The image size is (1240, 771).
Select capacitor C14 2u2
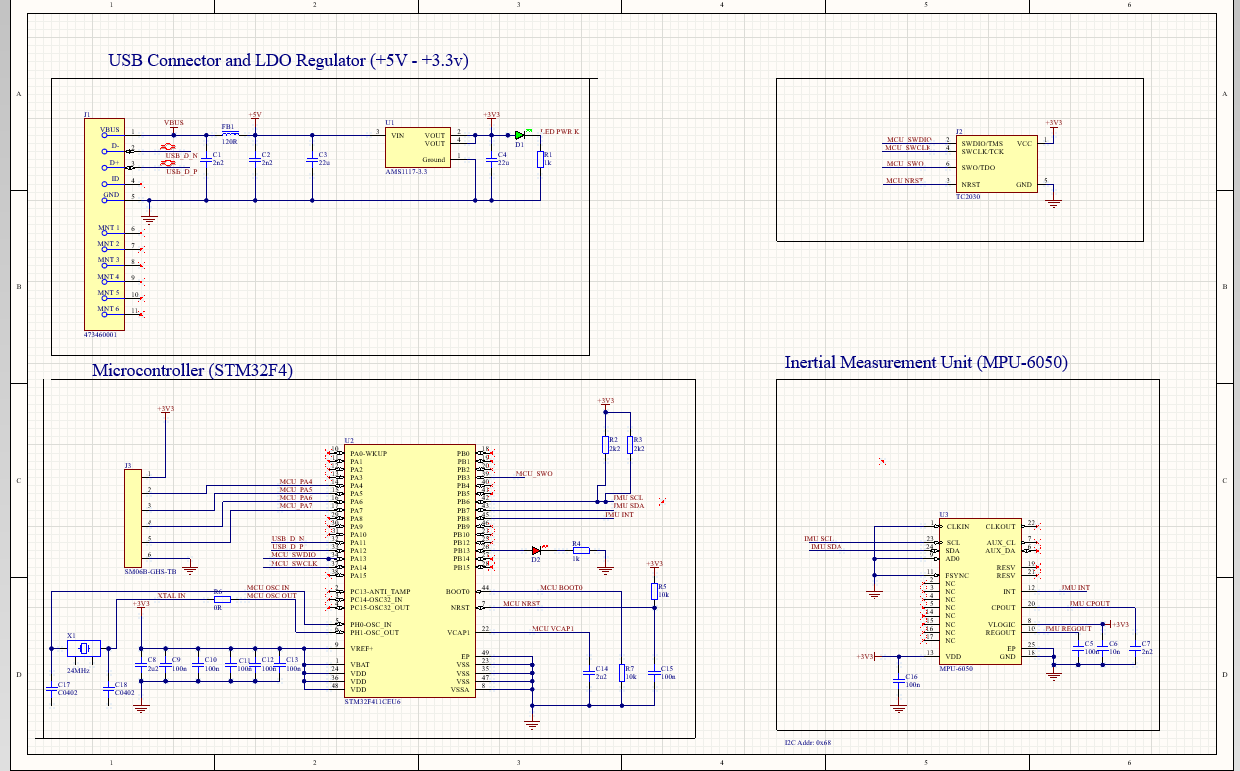pyautogui.click(x=588, y=673)
